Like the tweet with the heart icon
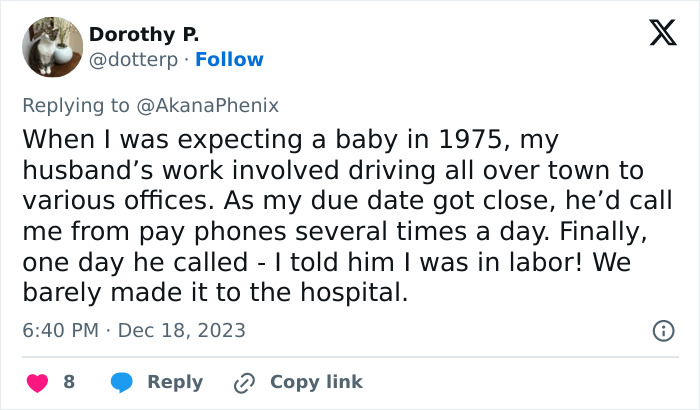This screenshot has width=700, height=410. point(36,382)
